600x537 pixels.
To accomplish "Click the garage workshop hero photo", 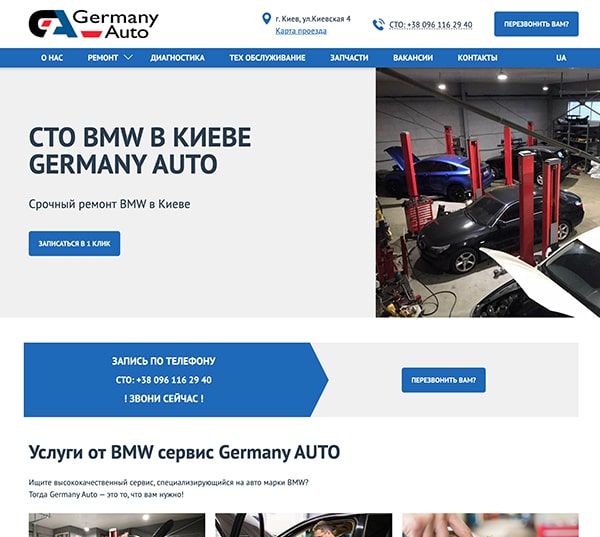I will (488, 193).
